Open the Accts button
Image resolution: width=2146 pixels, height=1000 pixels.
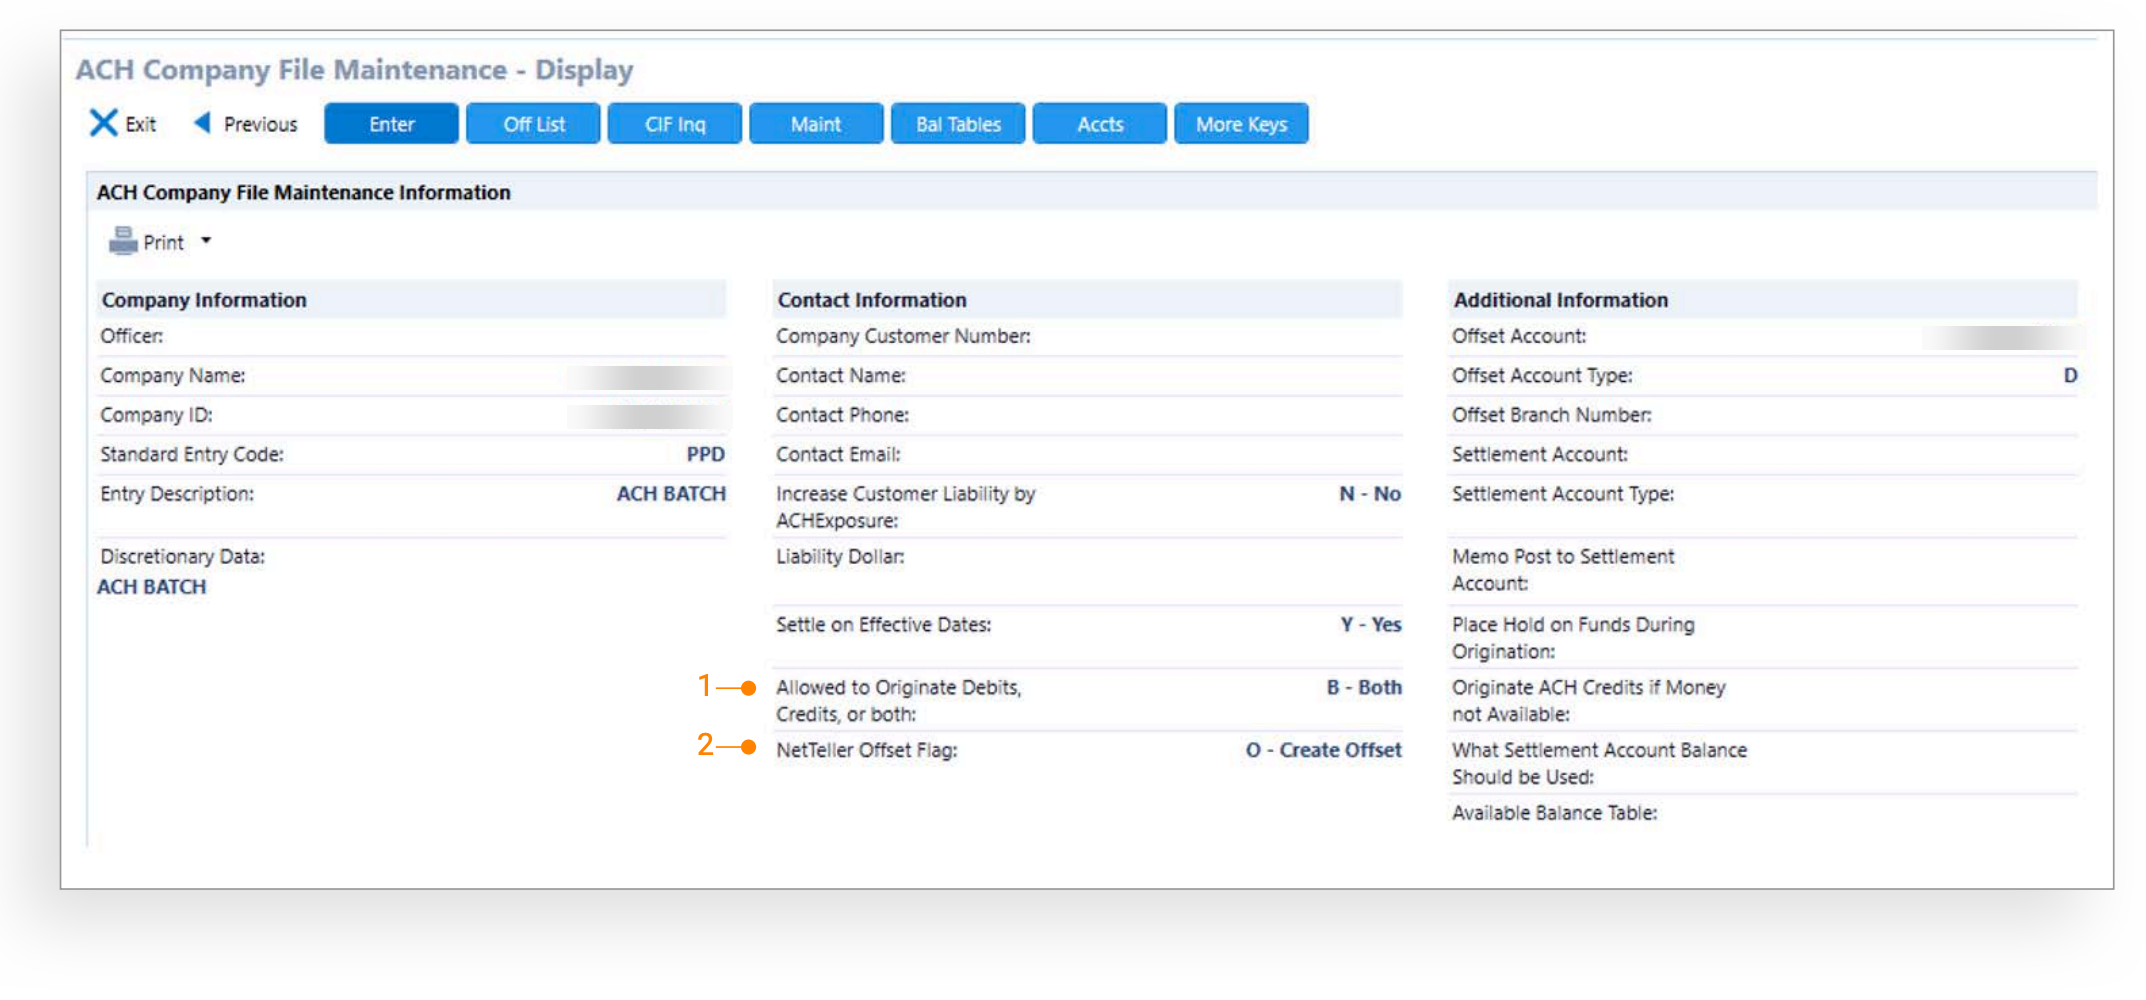1100,124
